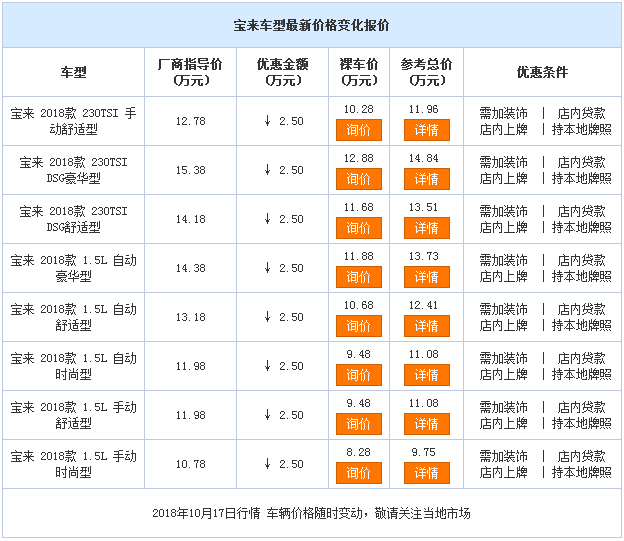Click 询价 button for 230TSI 手动舒适型

[359, 130]
